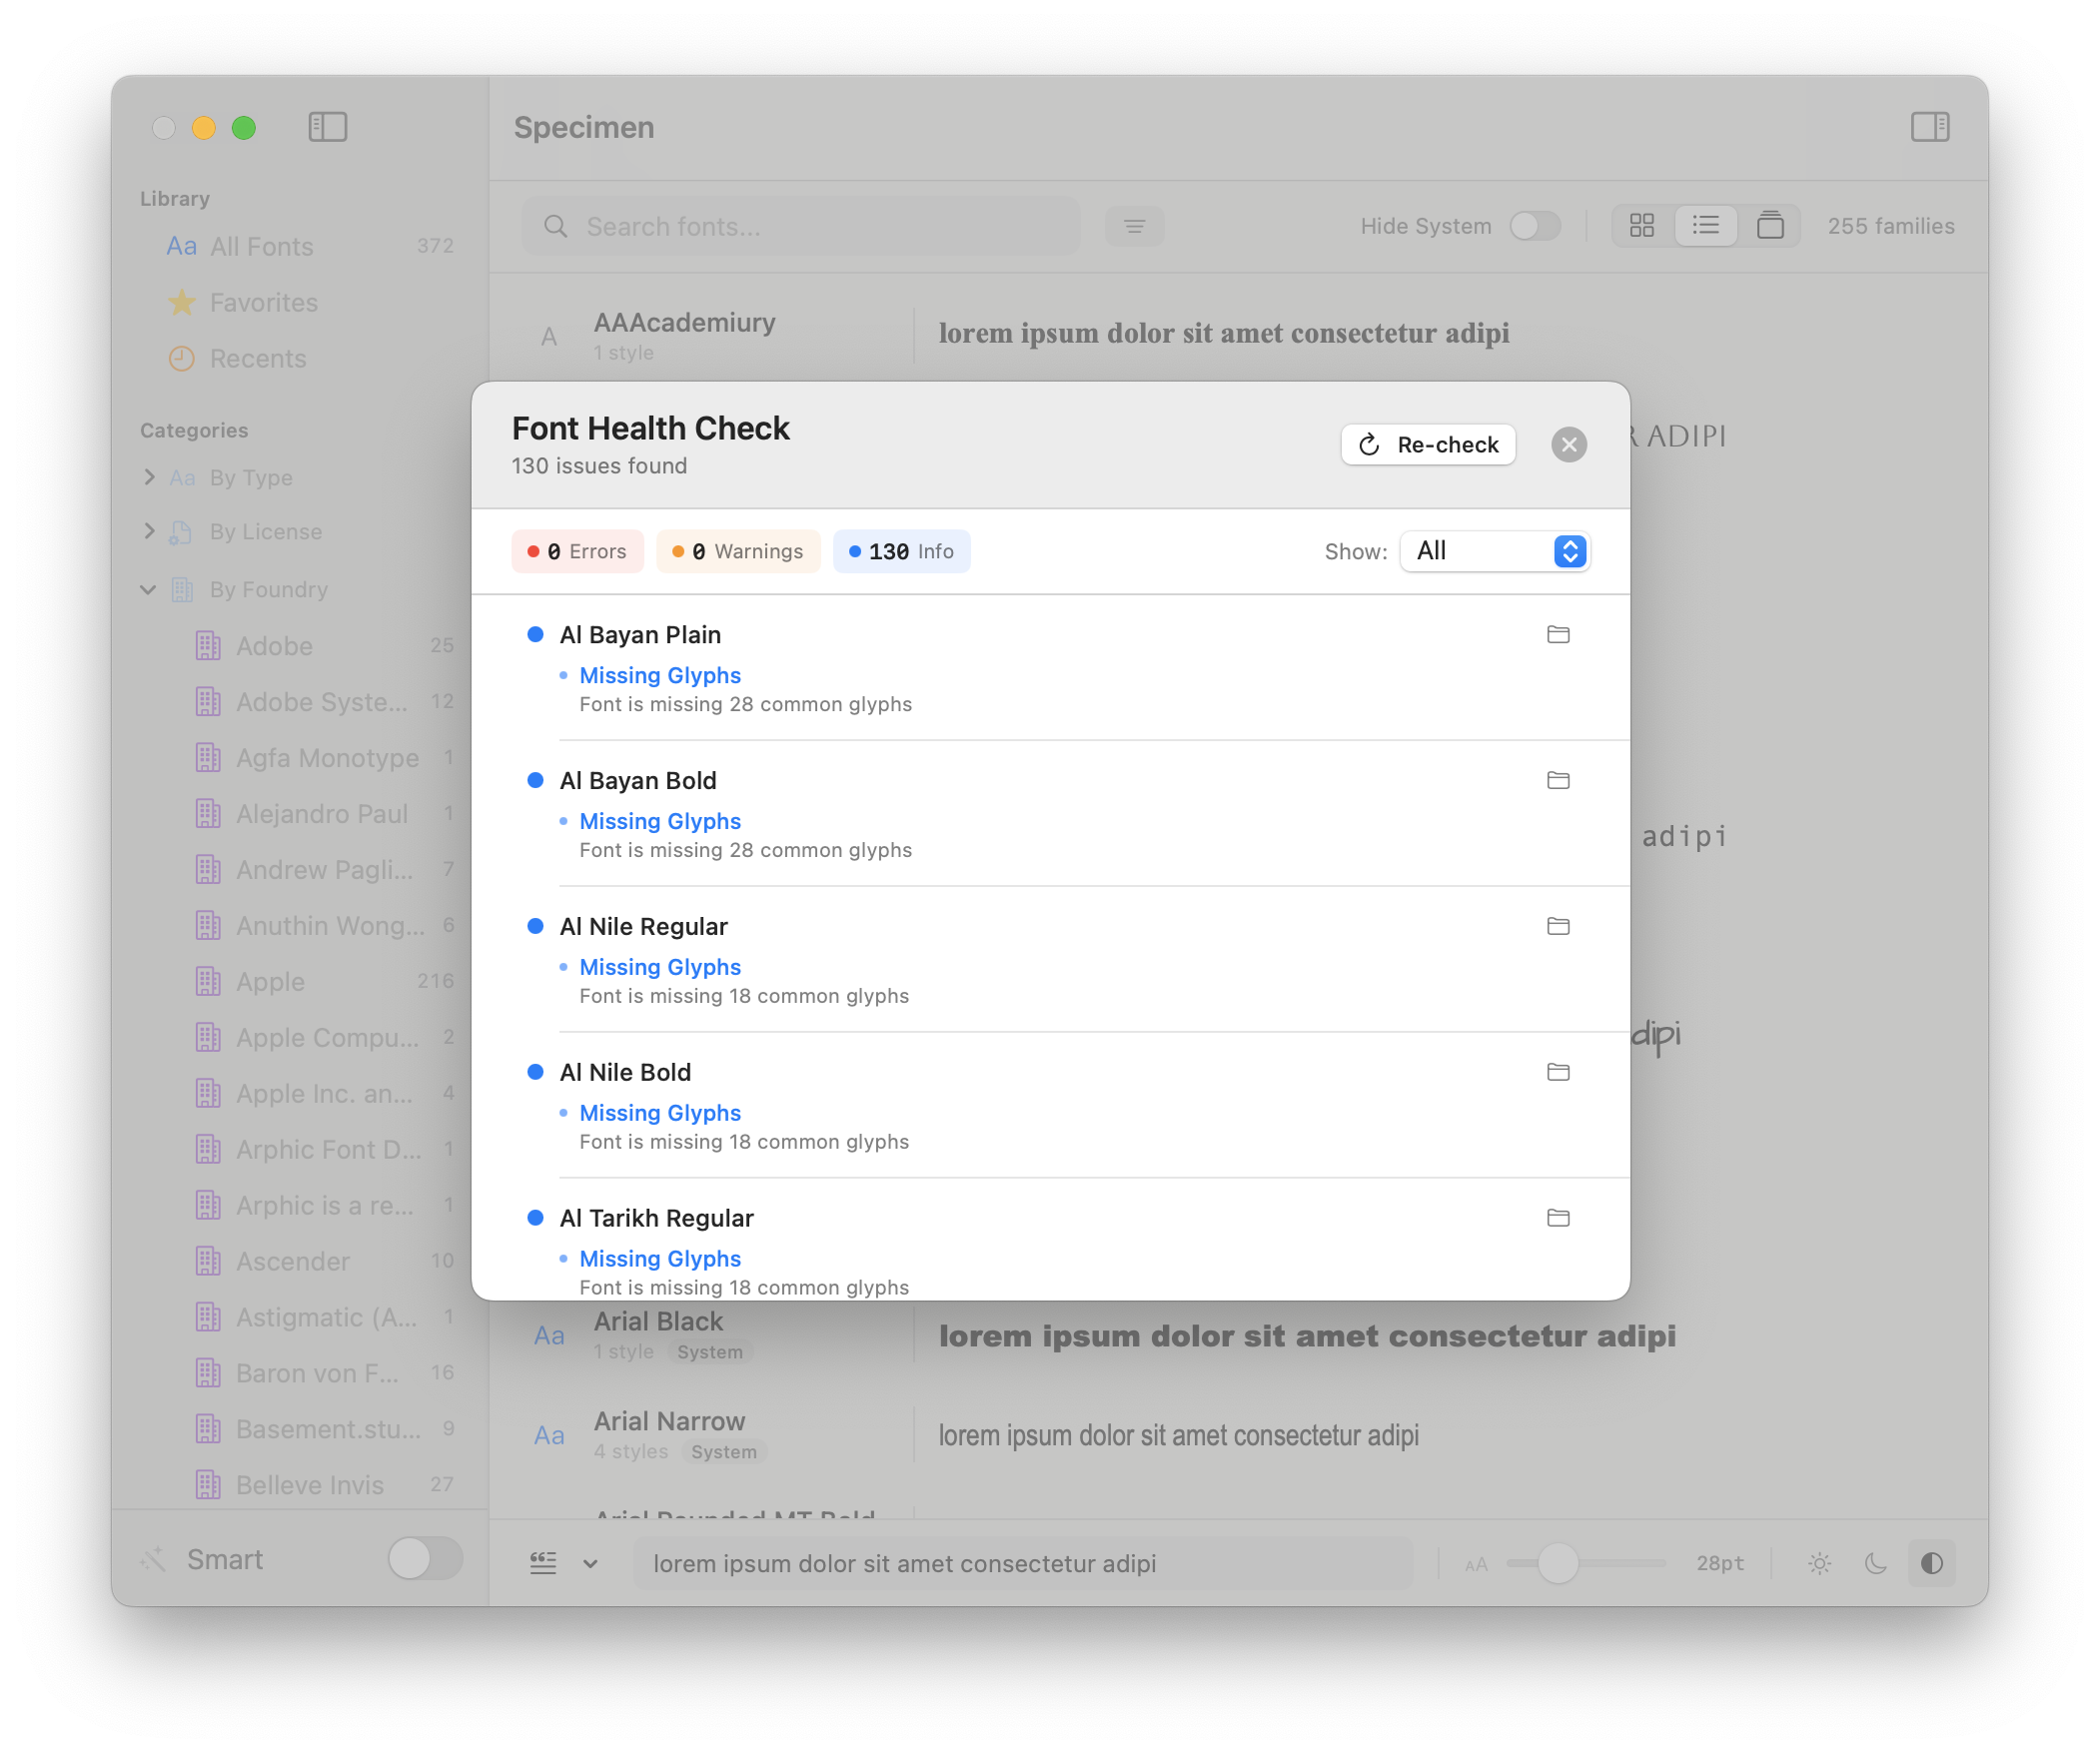Viewport: 2100px width, 1754px height.
Task: Switch preview to light mode
Action: [x=1818, y=1563]
